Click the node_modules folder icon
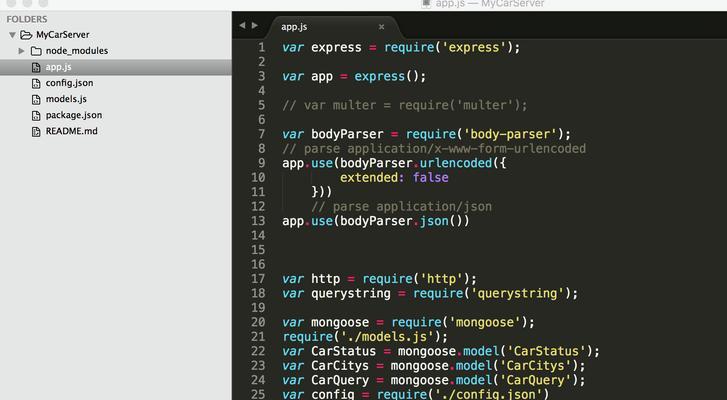Image resolution: width=727 pixels, height=400 pixels. pyautogui.click(x=36, y=51)
